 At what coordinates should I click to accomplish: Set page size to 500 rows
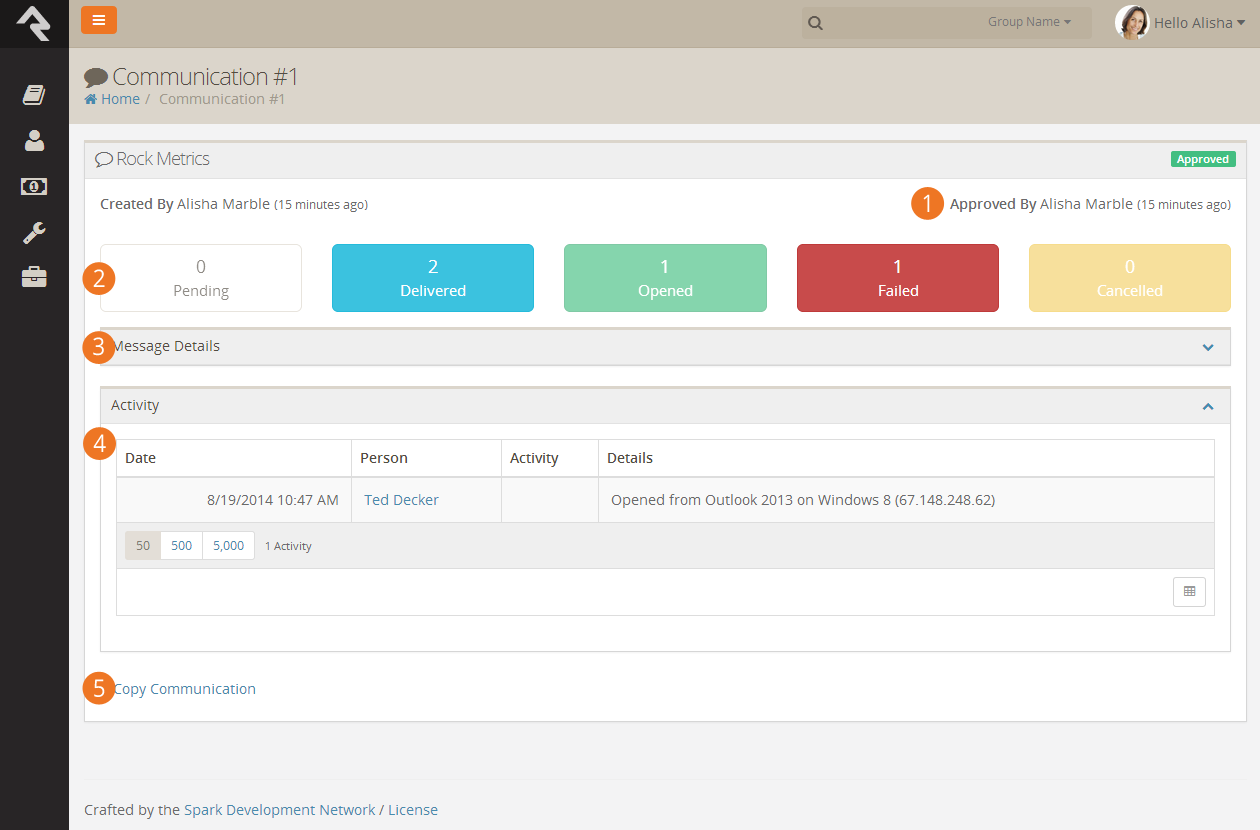[181, 546]
